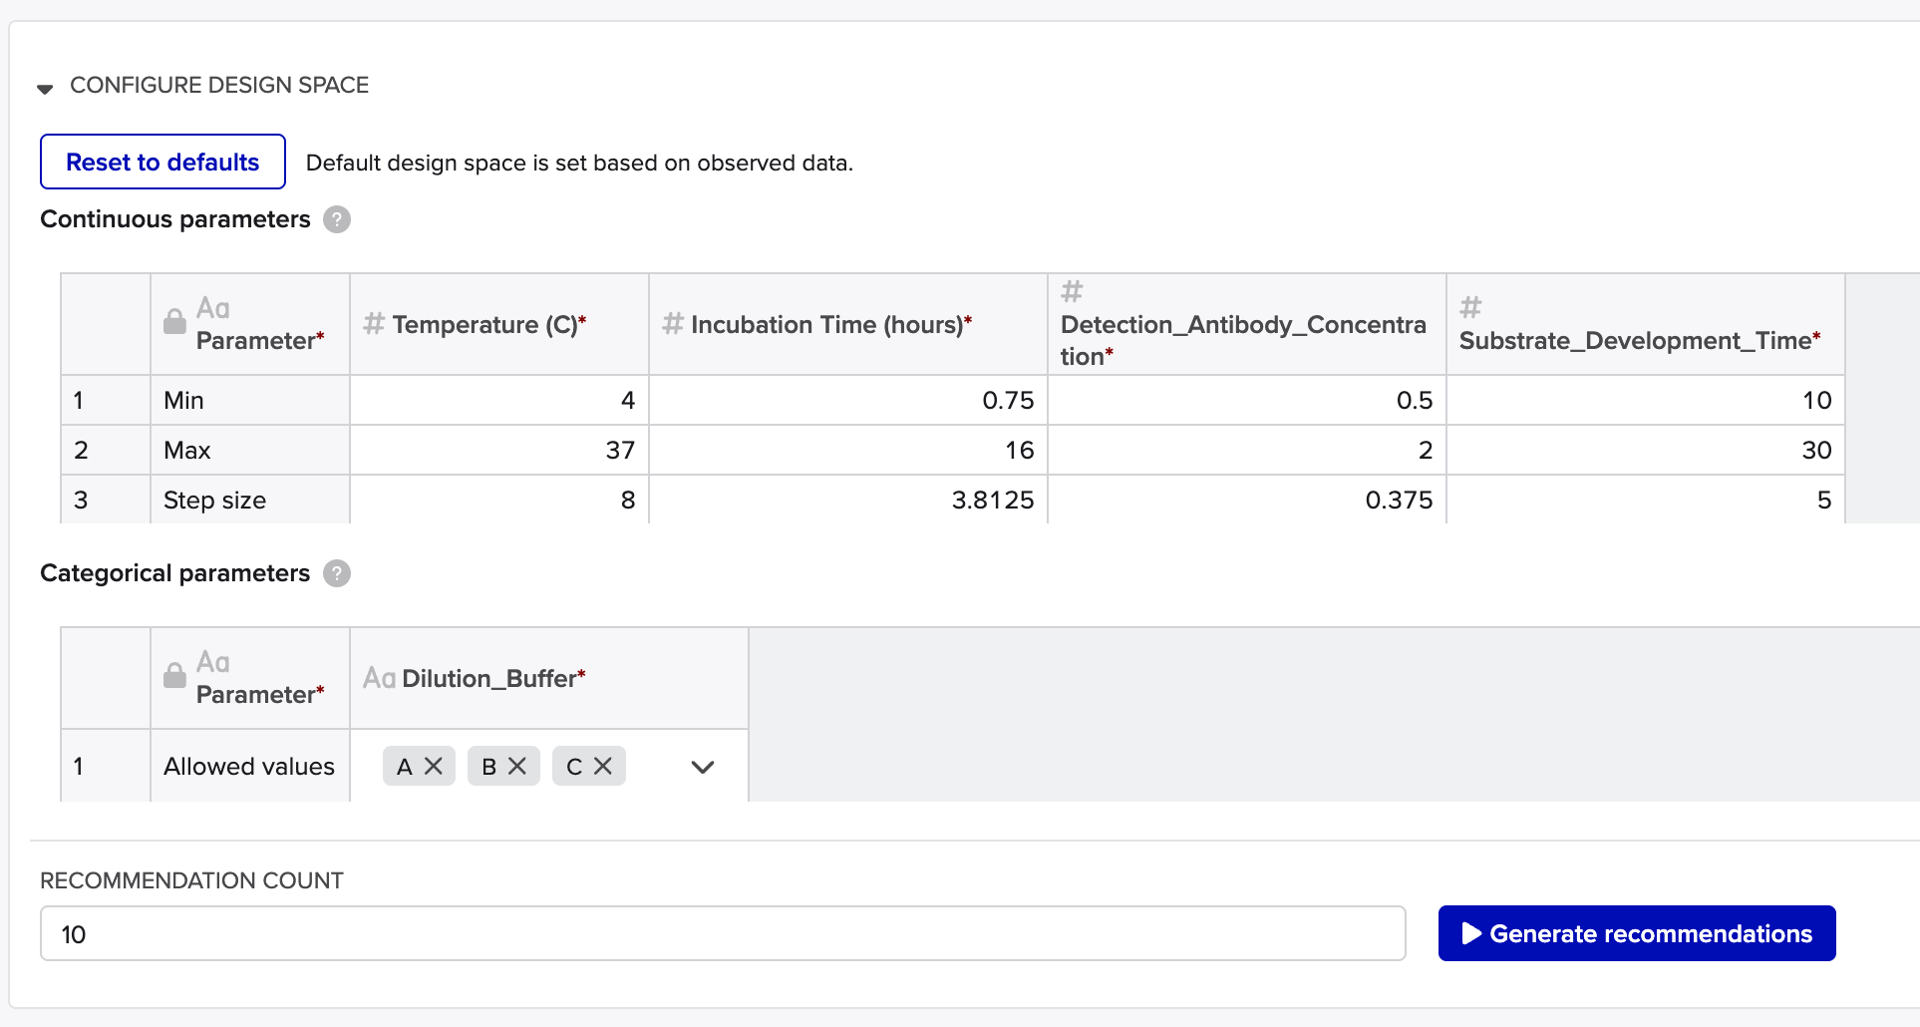
Task: Edit the Detection Antibody Step size cell
Action: coord(1246,500)
